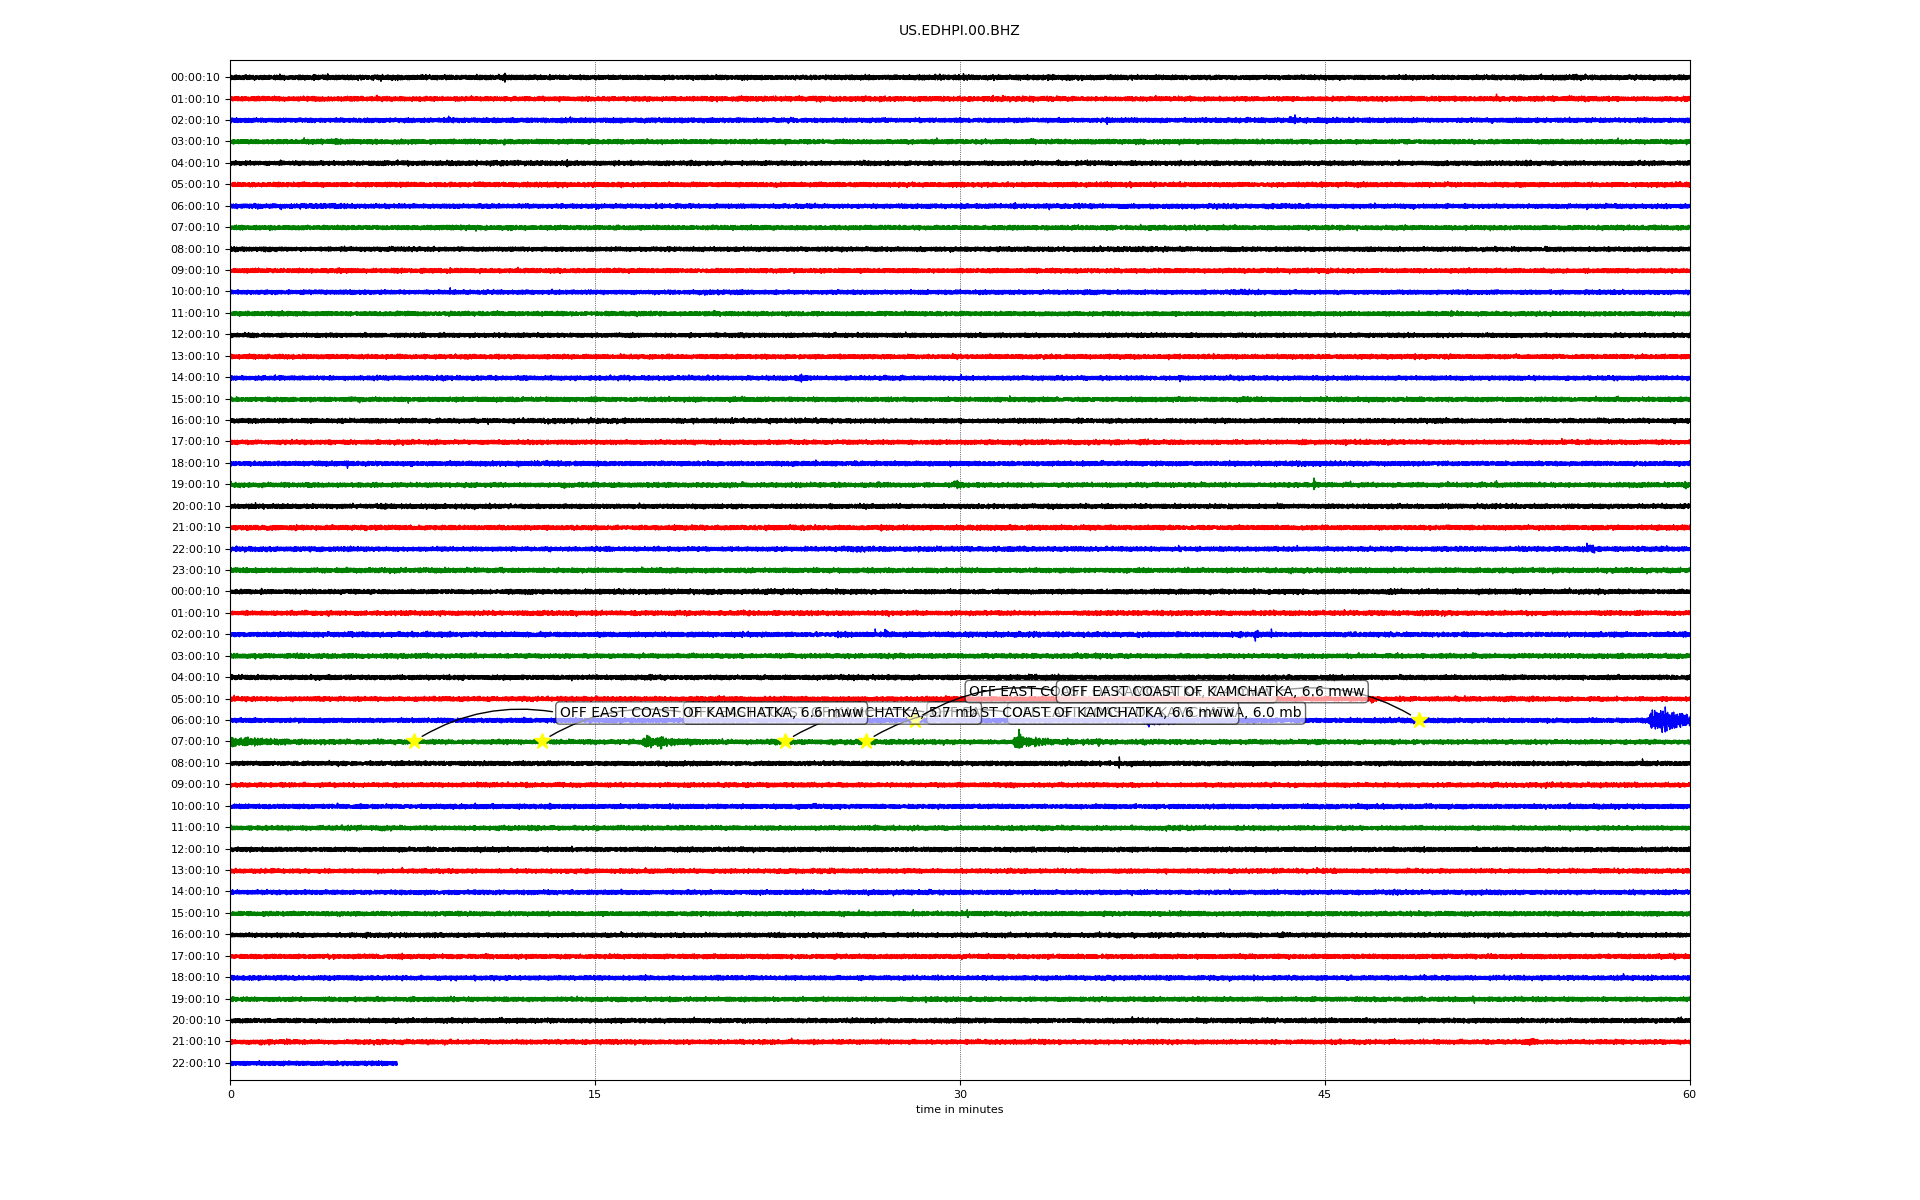
Task: Click the yellow star near minute 13 on green trace
Action: click(542, 741)
